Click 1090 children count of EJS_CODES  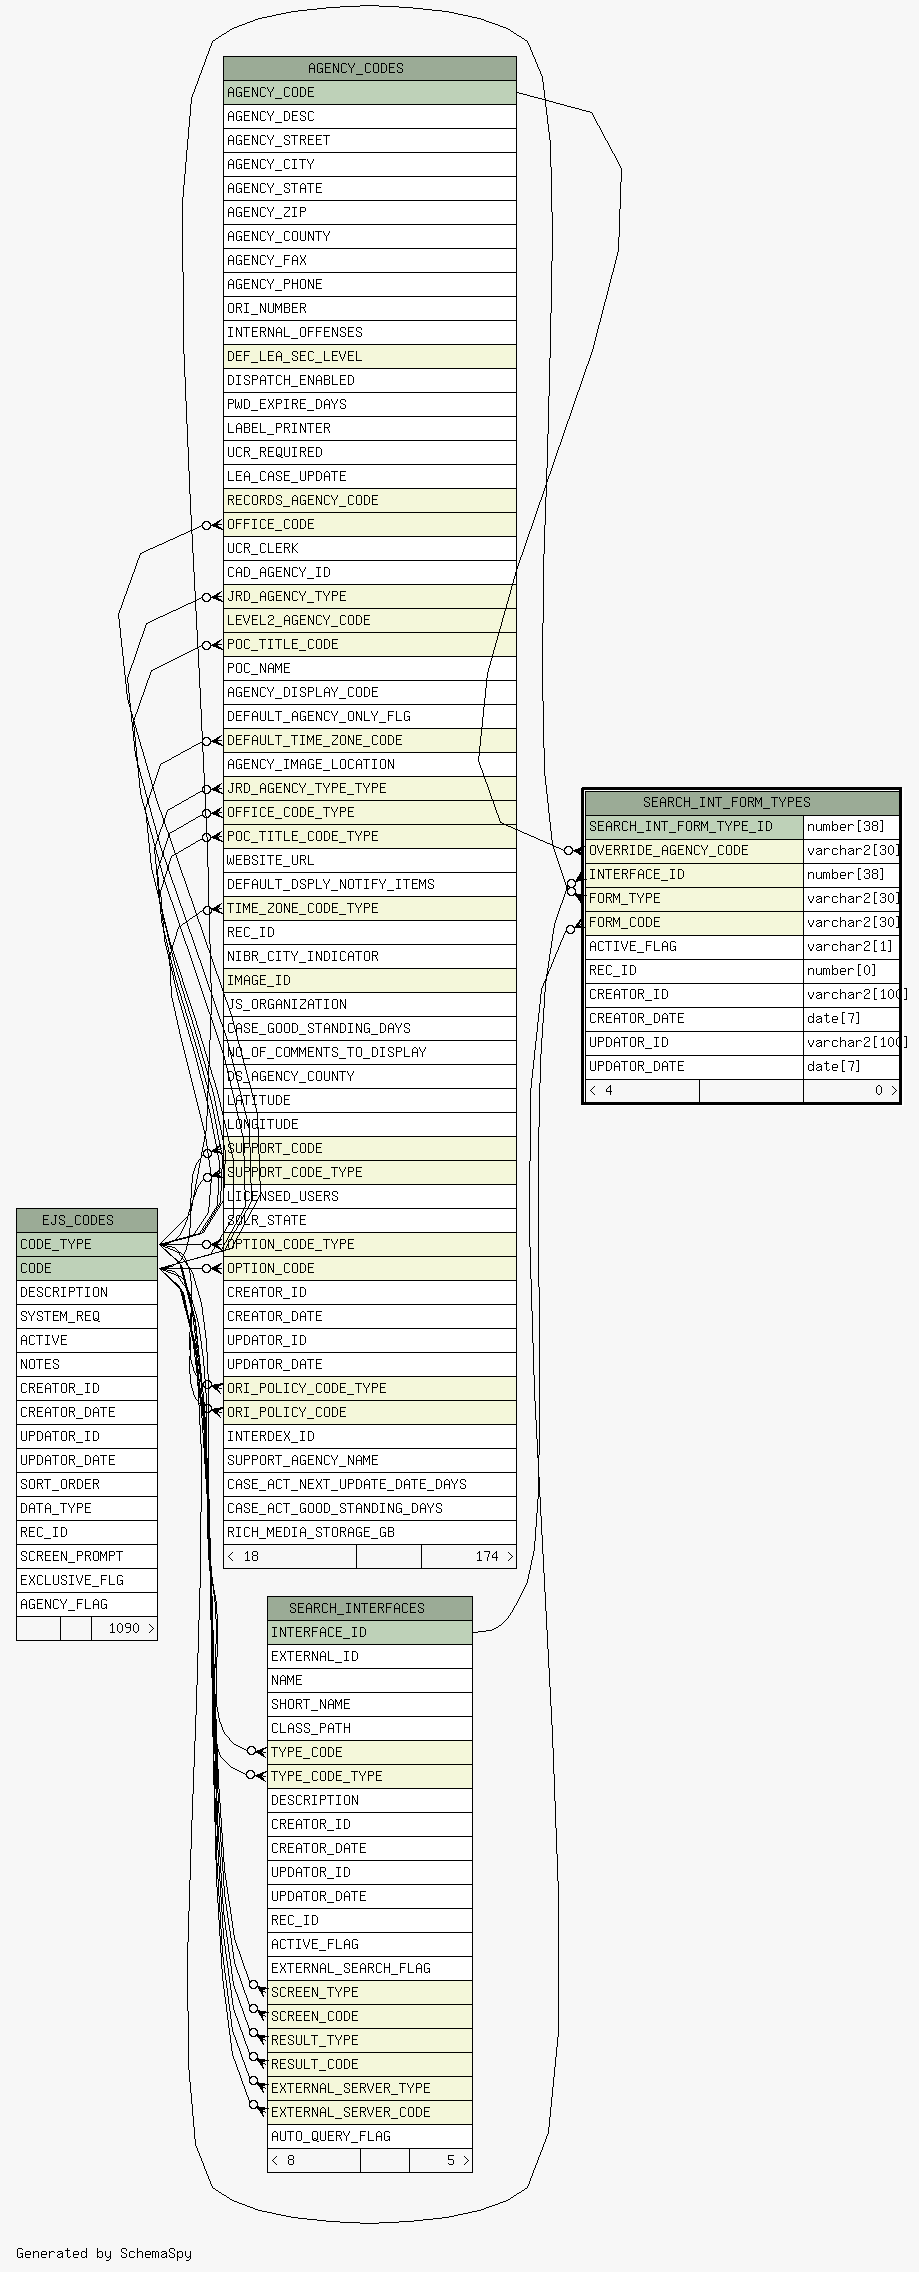tap(124, 1628)
